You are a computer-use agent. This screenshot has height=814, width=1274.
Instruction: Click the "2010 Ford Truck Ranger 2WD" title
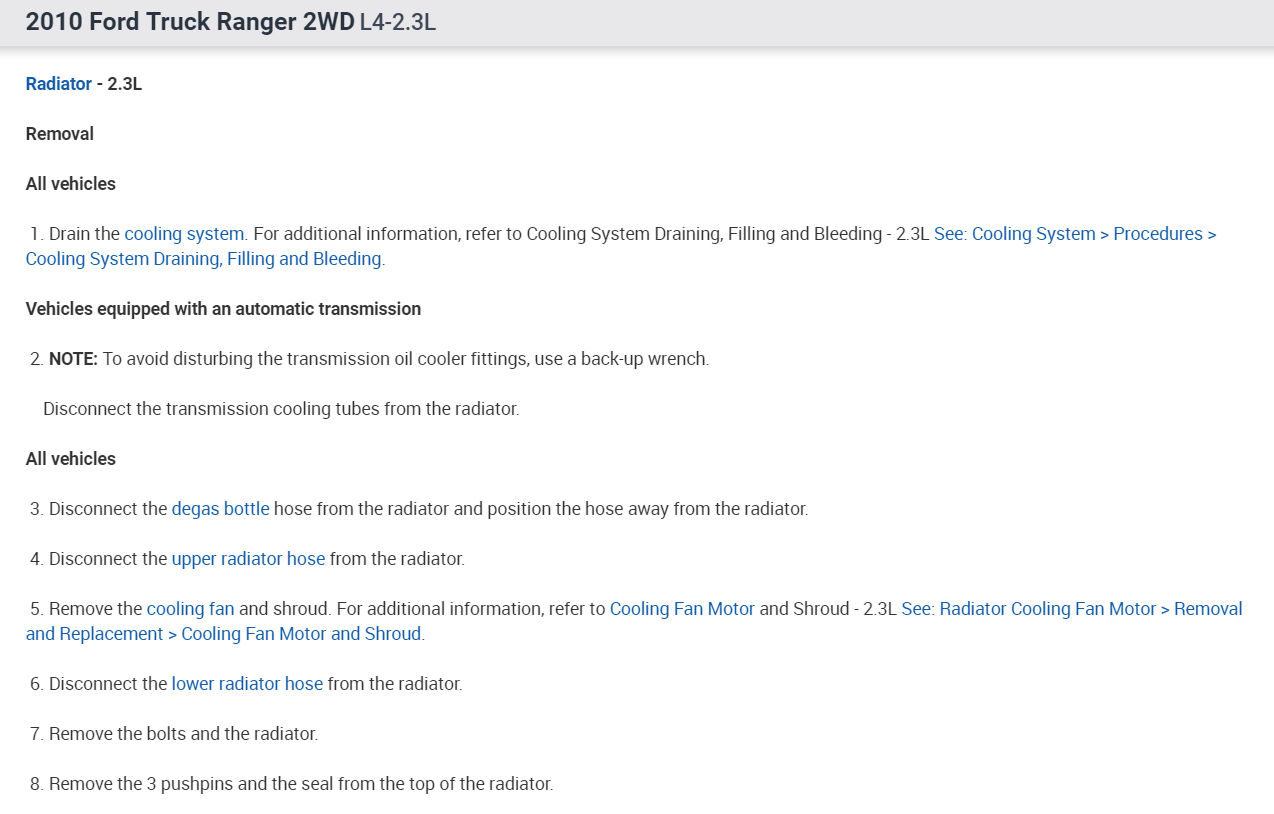click(190, 23)
